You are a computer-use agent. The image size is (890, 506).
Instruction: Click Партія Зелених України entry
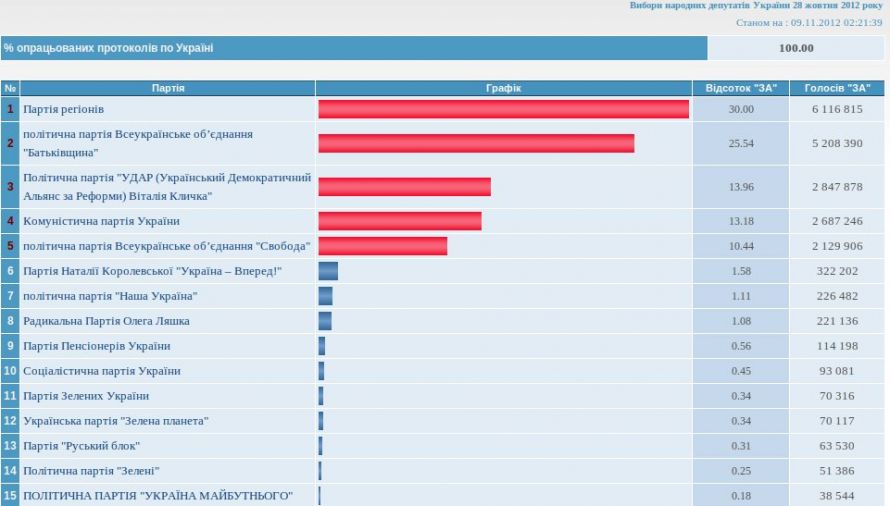pos(86,396)
